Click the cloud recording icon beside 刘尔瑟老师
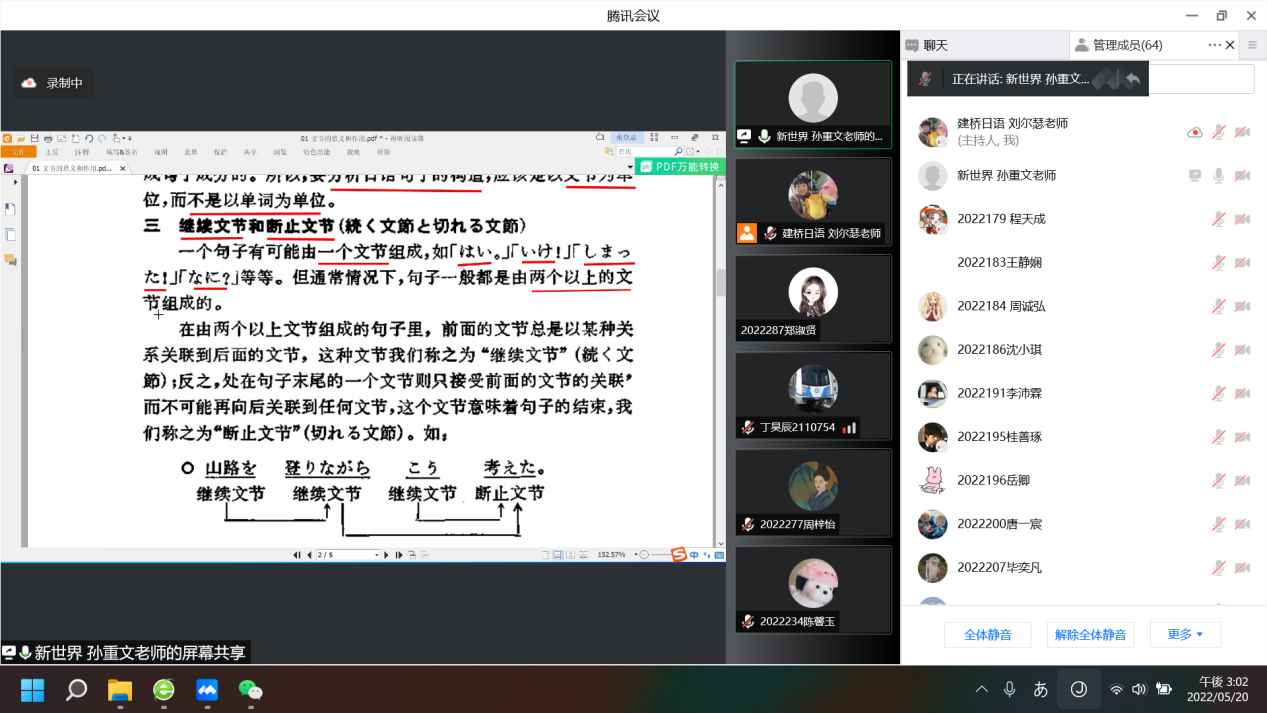 (1194, 132)
